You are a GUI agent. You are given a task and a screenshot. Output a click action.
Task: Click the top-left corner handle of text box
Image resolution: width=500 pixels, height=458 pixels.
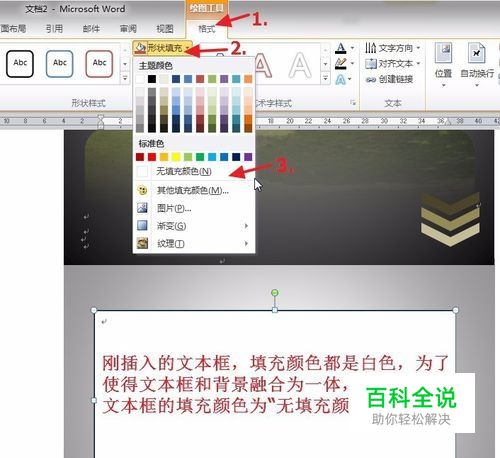coord(94,310)
